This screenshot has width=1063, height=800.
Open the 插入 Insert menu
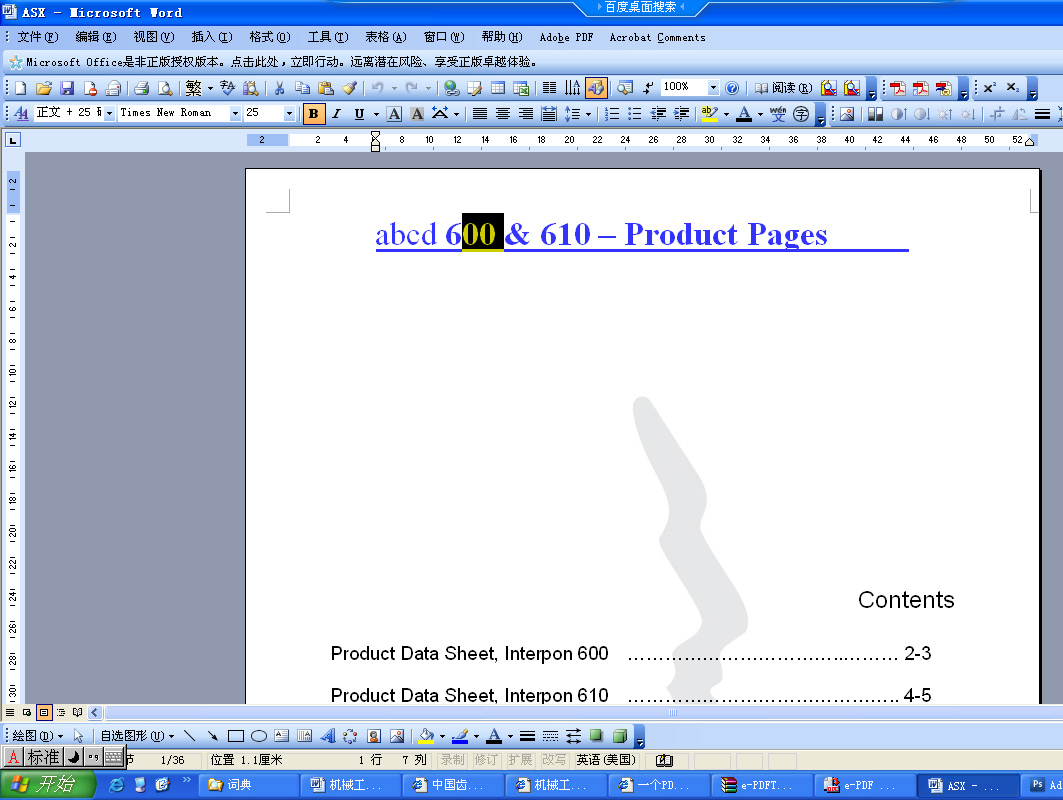pyautogui.click(x=212, y=37)
